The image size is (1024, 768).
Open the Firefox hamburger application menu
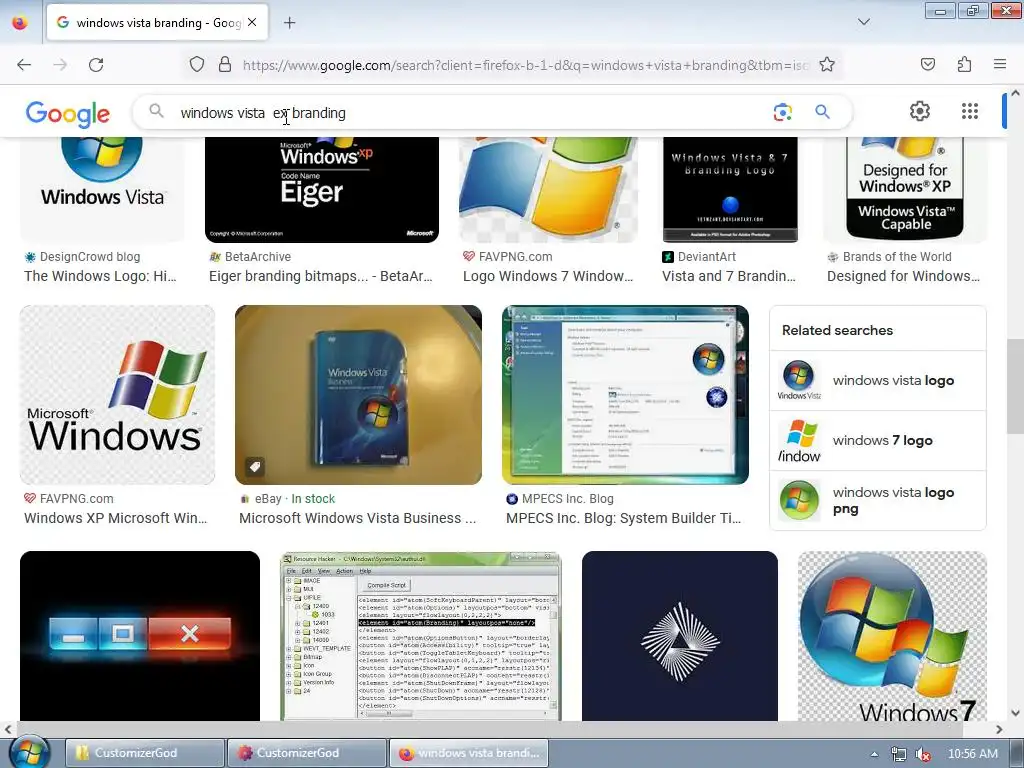(x=1000, y=64)
